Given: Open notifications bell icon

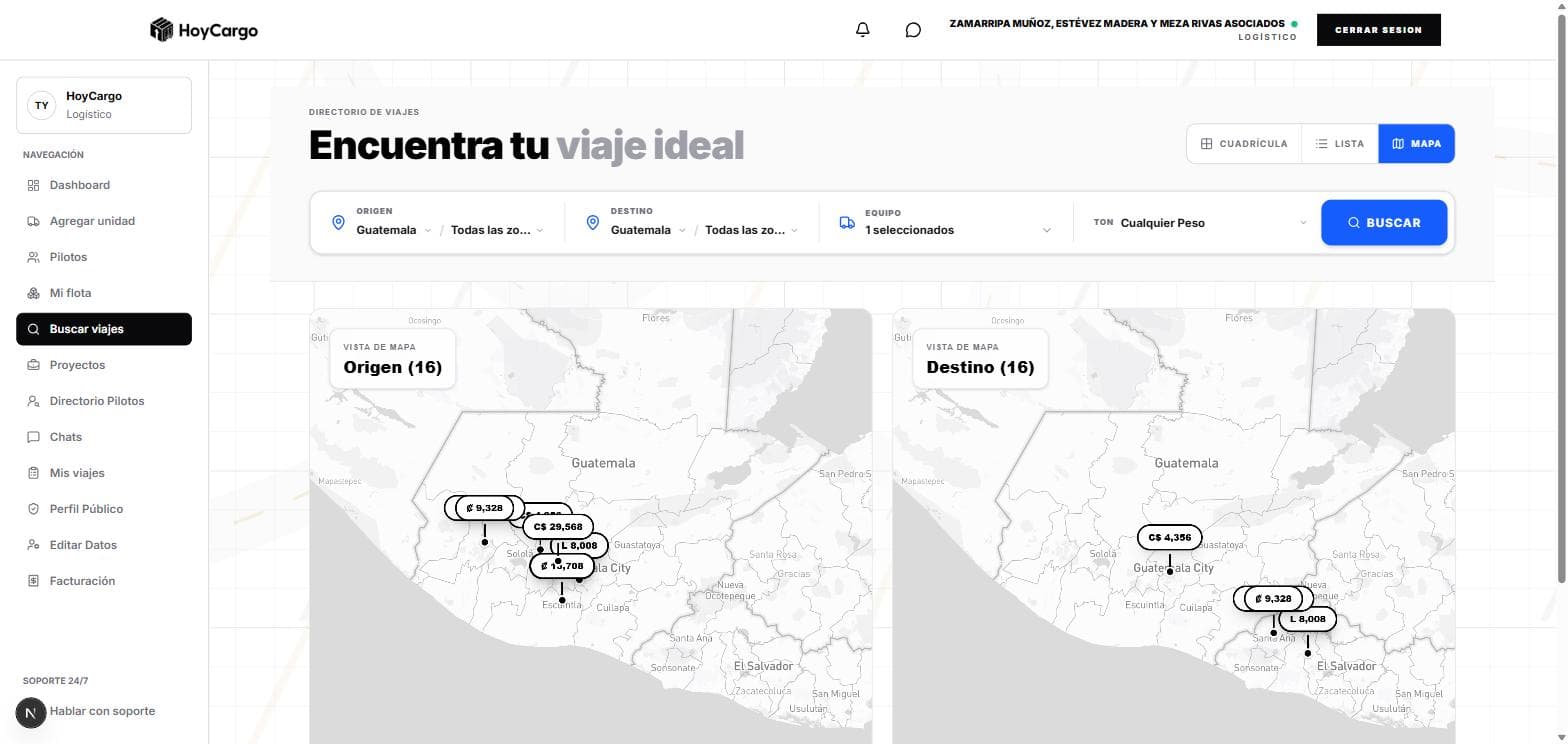Looking at the screenshot, I should 863,30.
